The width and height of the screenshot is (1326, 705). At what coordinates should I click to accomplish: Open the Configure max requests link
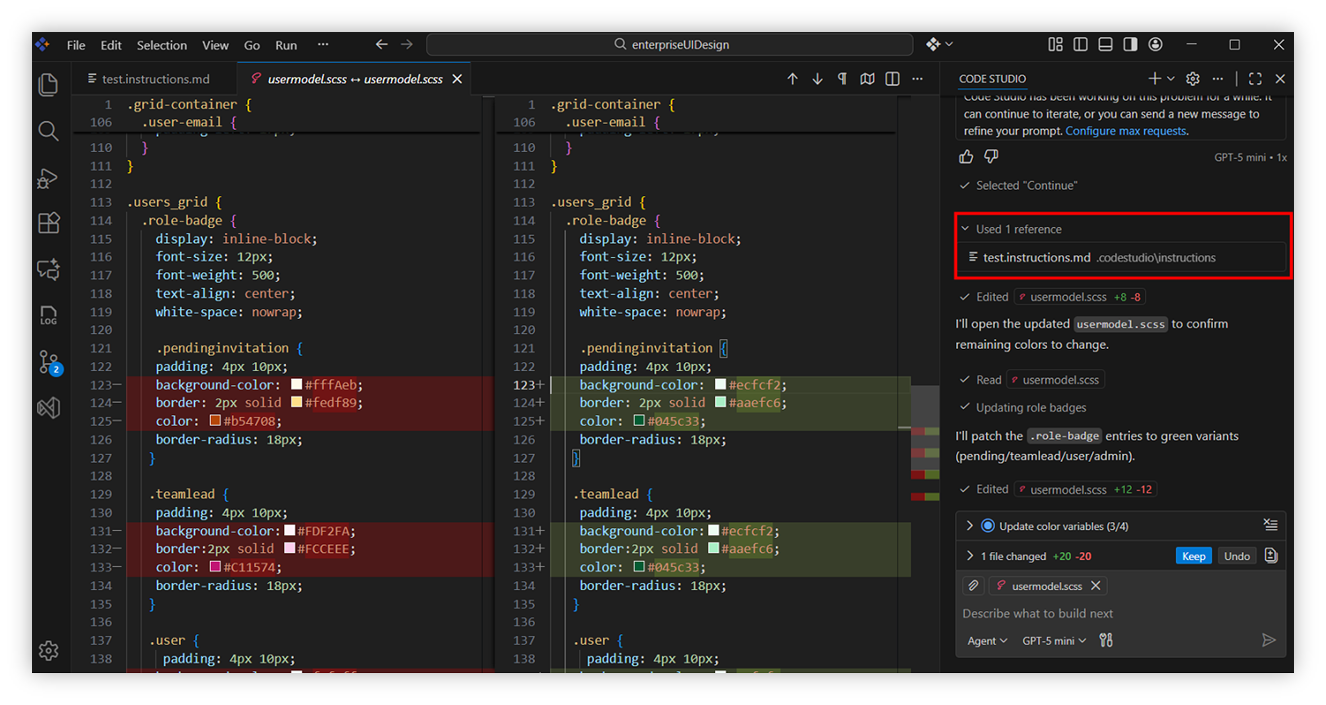(1125, 131)
